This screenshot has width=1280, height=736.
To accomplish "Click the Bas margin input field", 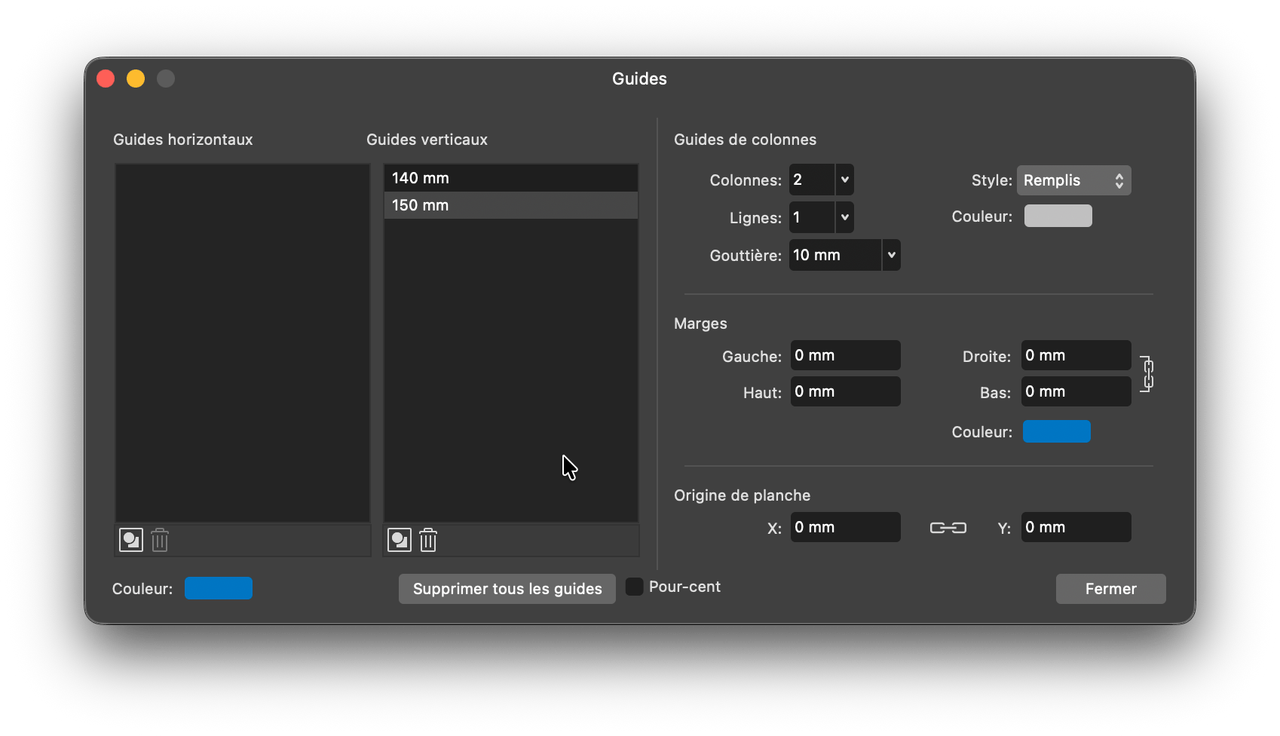I will point(1075,391).
